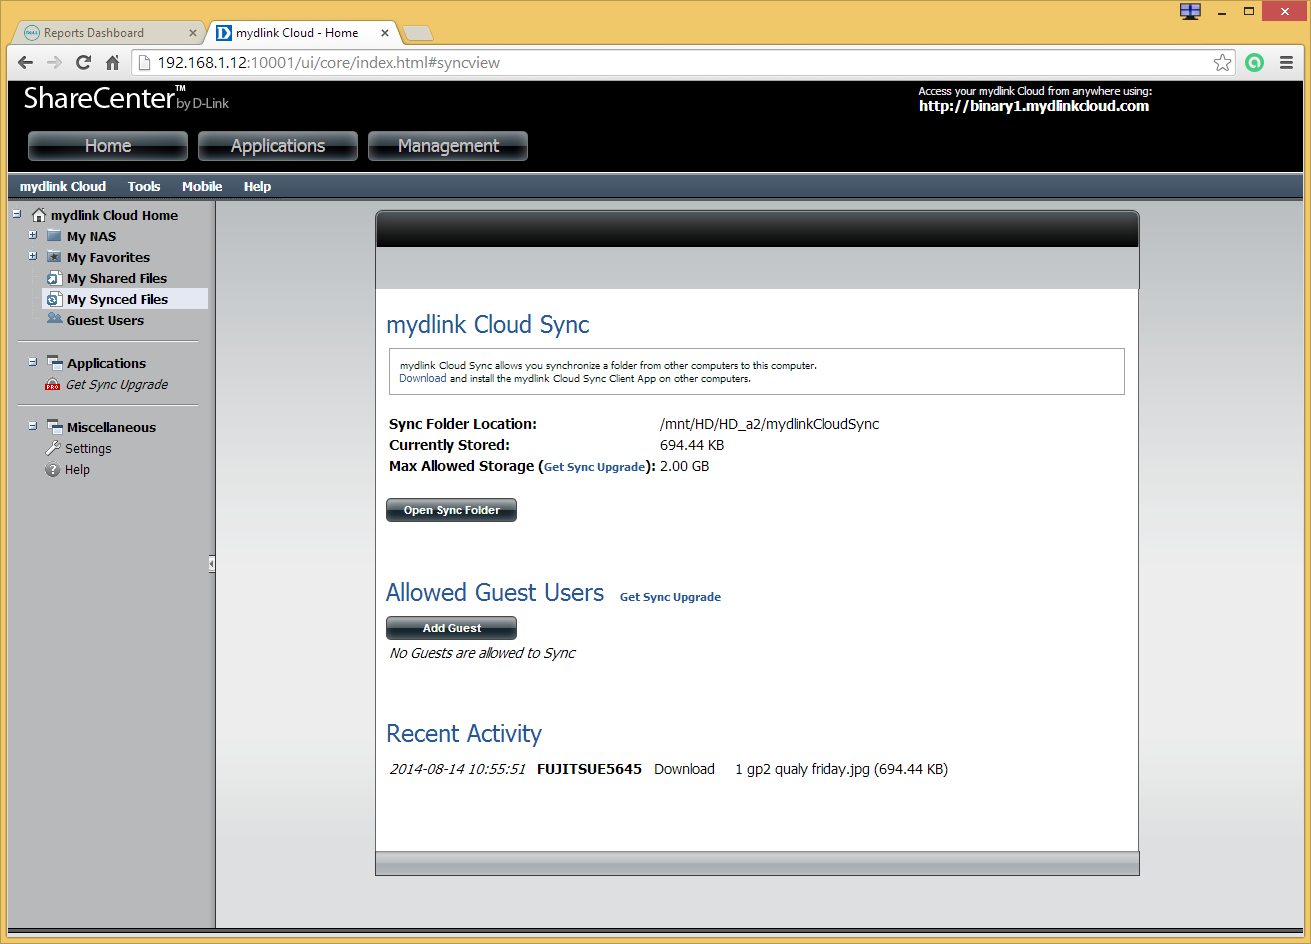The height and width of the screenshot is (944, 1311).
Task: Open a new browser tab
Action: [x=417, y=33]
